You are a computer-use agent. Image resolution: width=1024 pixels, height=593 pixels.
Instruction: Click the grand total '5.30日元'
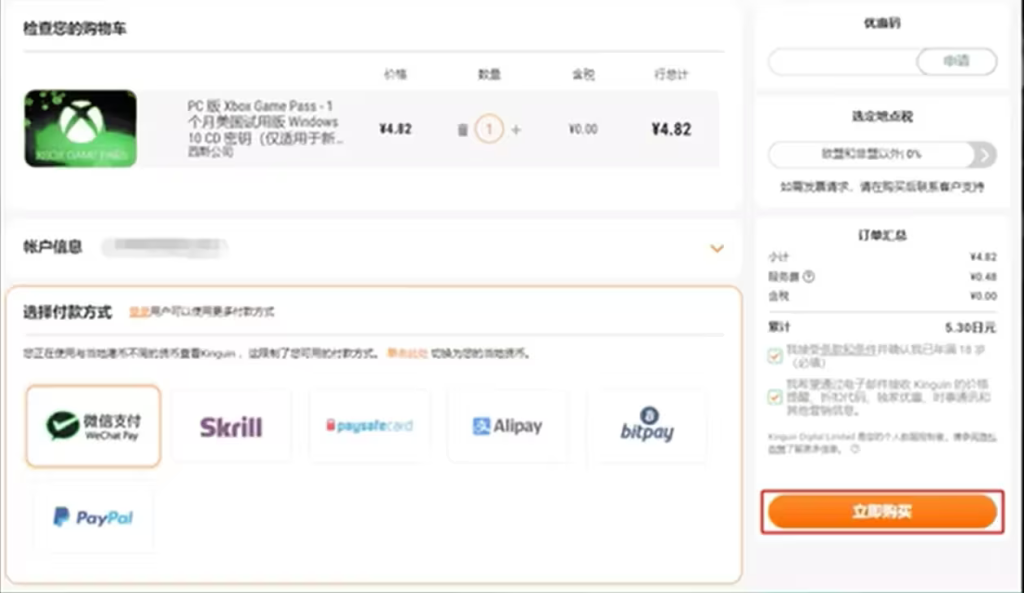pyautogui.click(x=970, y=327)
